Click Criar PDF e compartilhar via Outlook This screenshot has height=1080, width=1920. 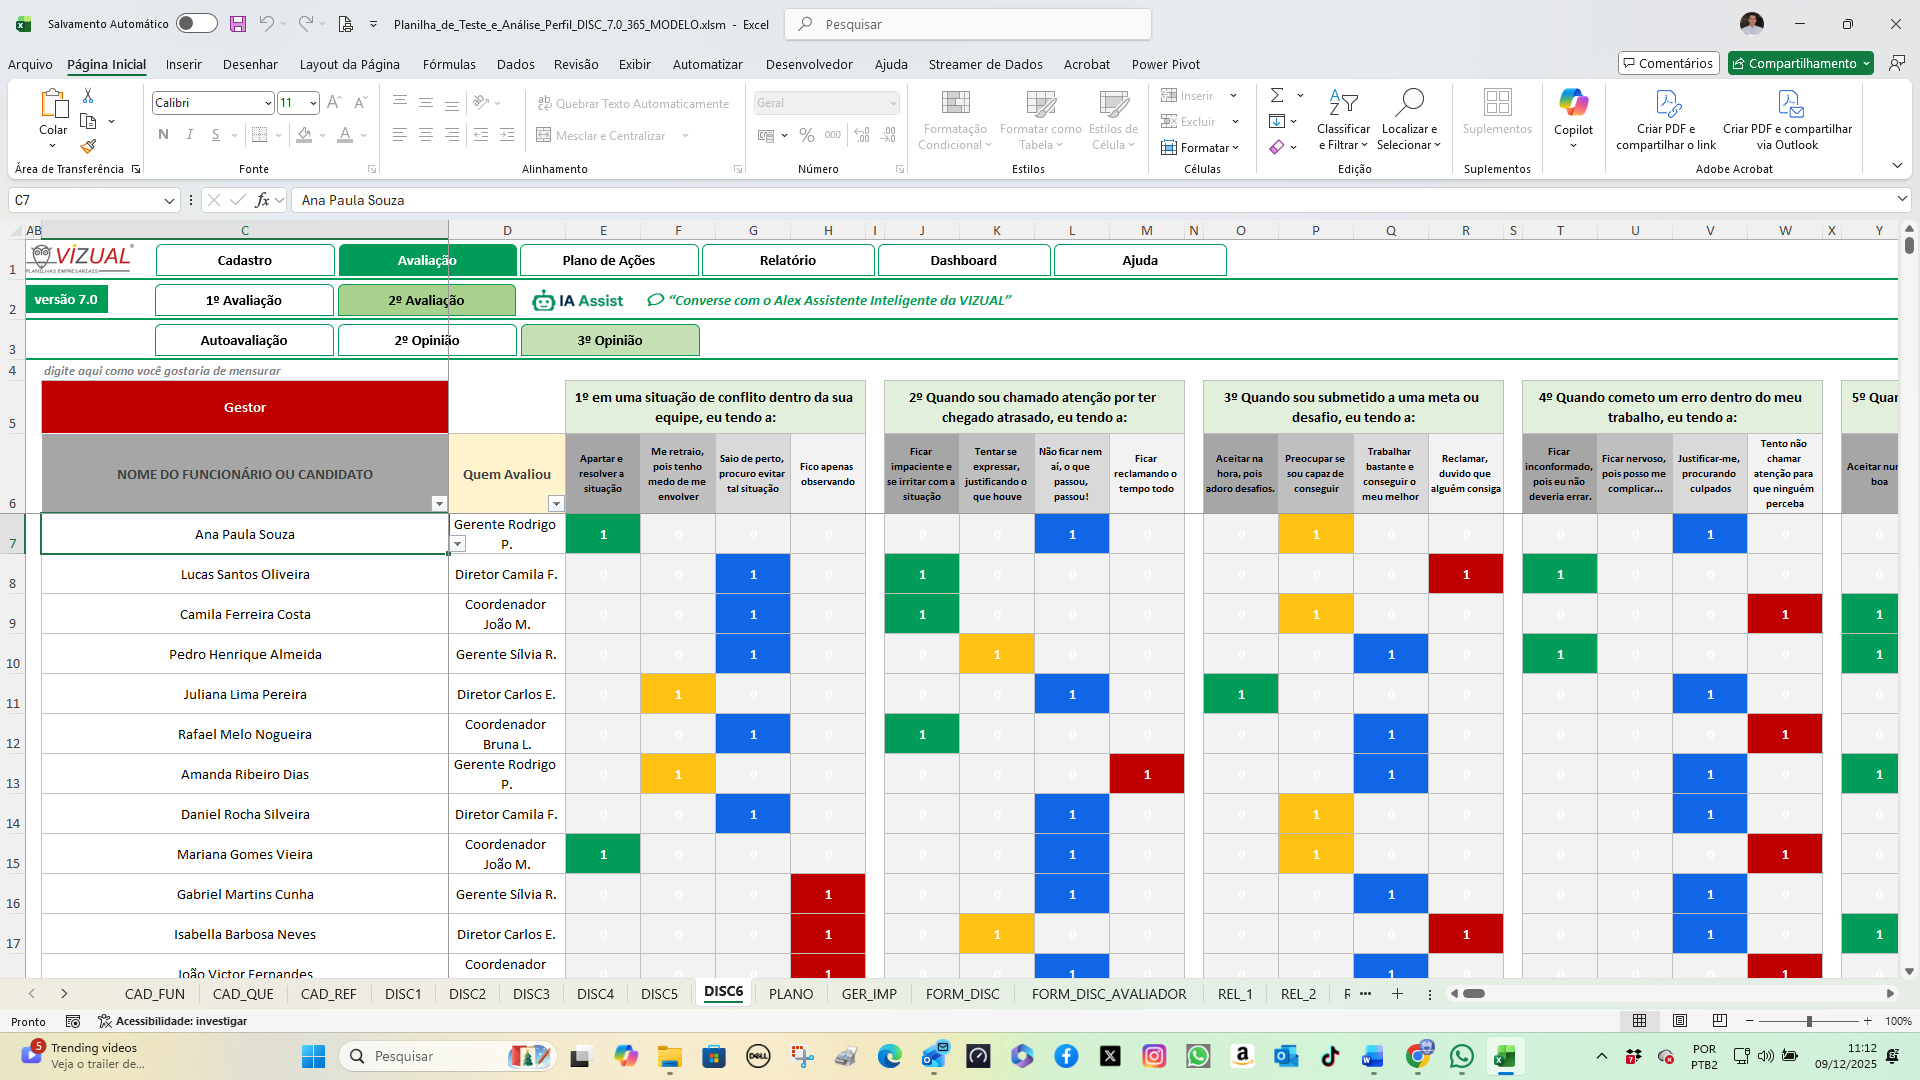(x=1788, y=118)
